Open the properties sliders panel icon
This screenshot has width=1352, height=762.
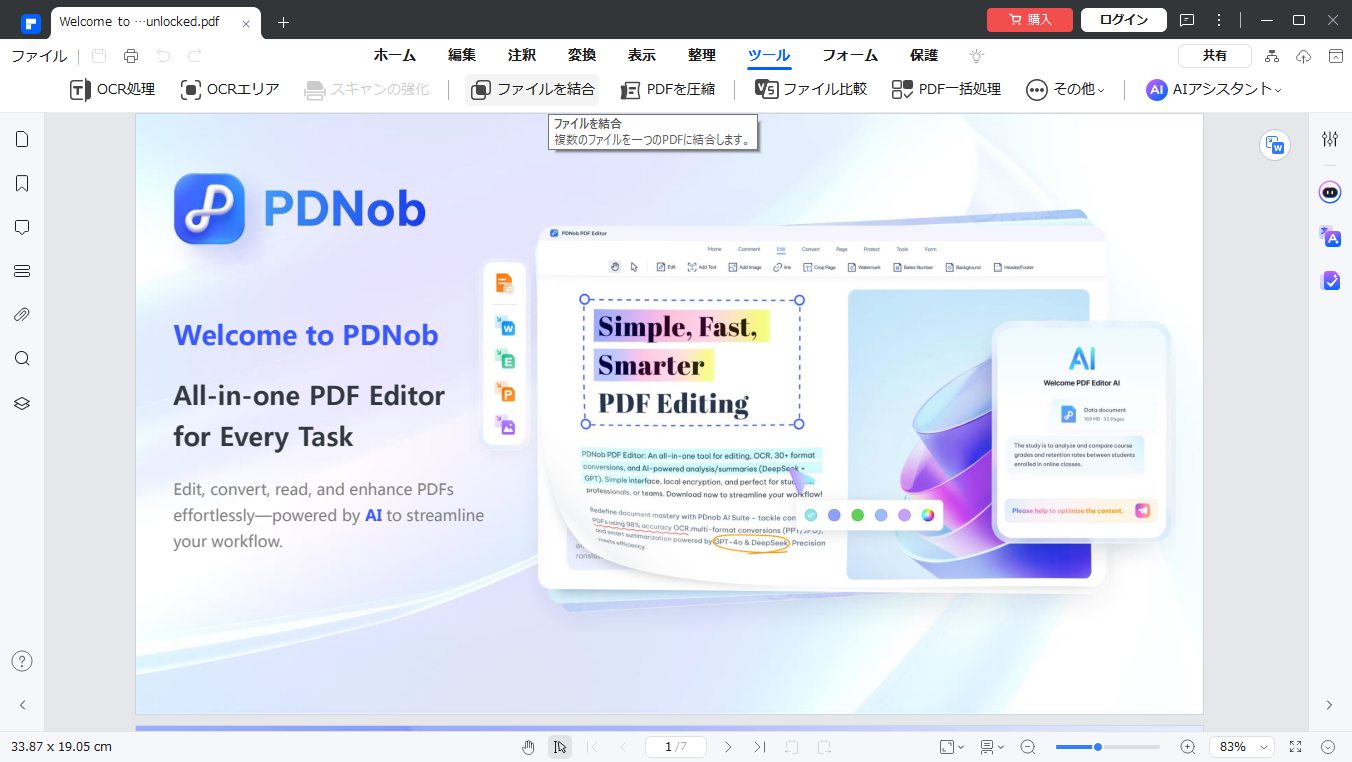[x=1330, y=139]
